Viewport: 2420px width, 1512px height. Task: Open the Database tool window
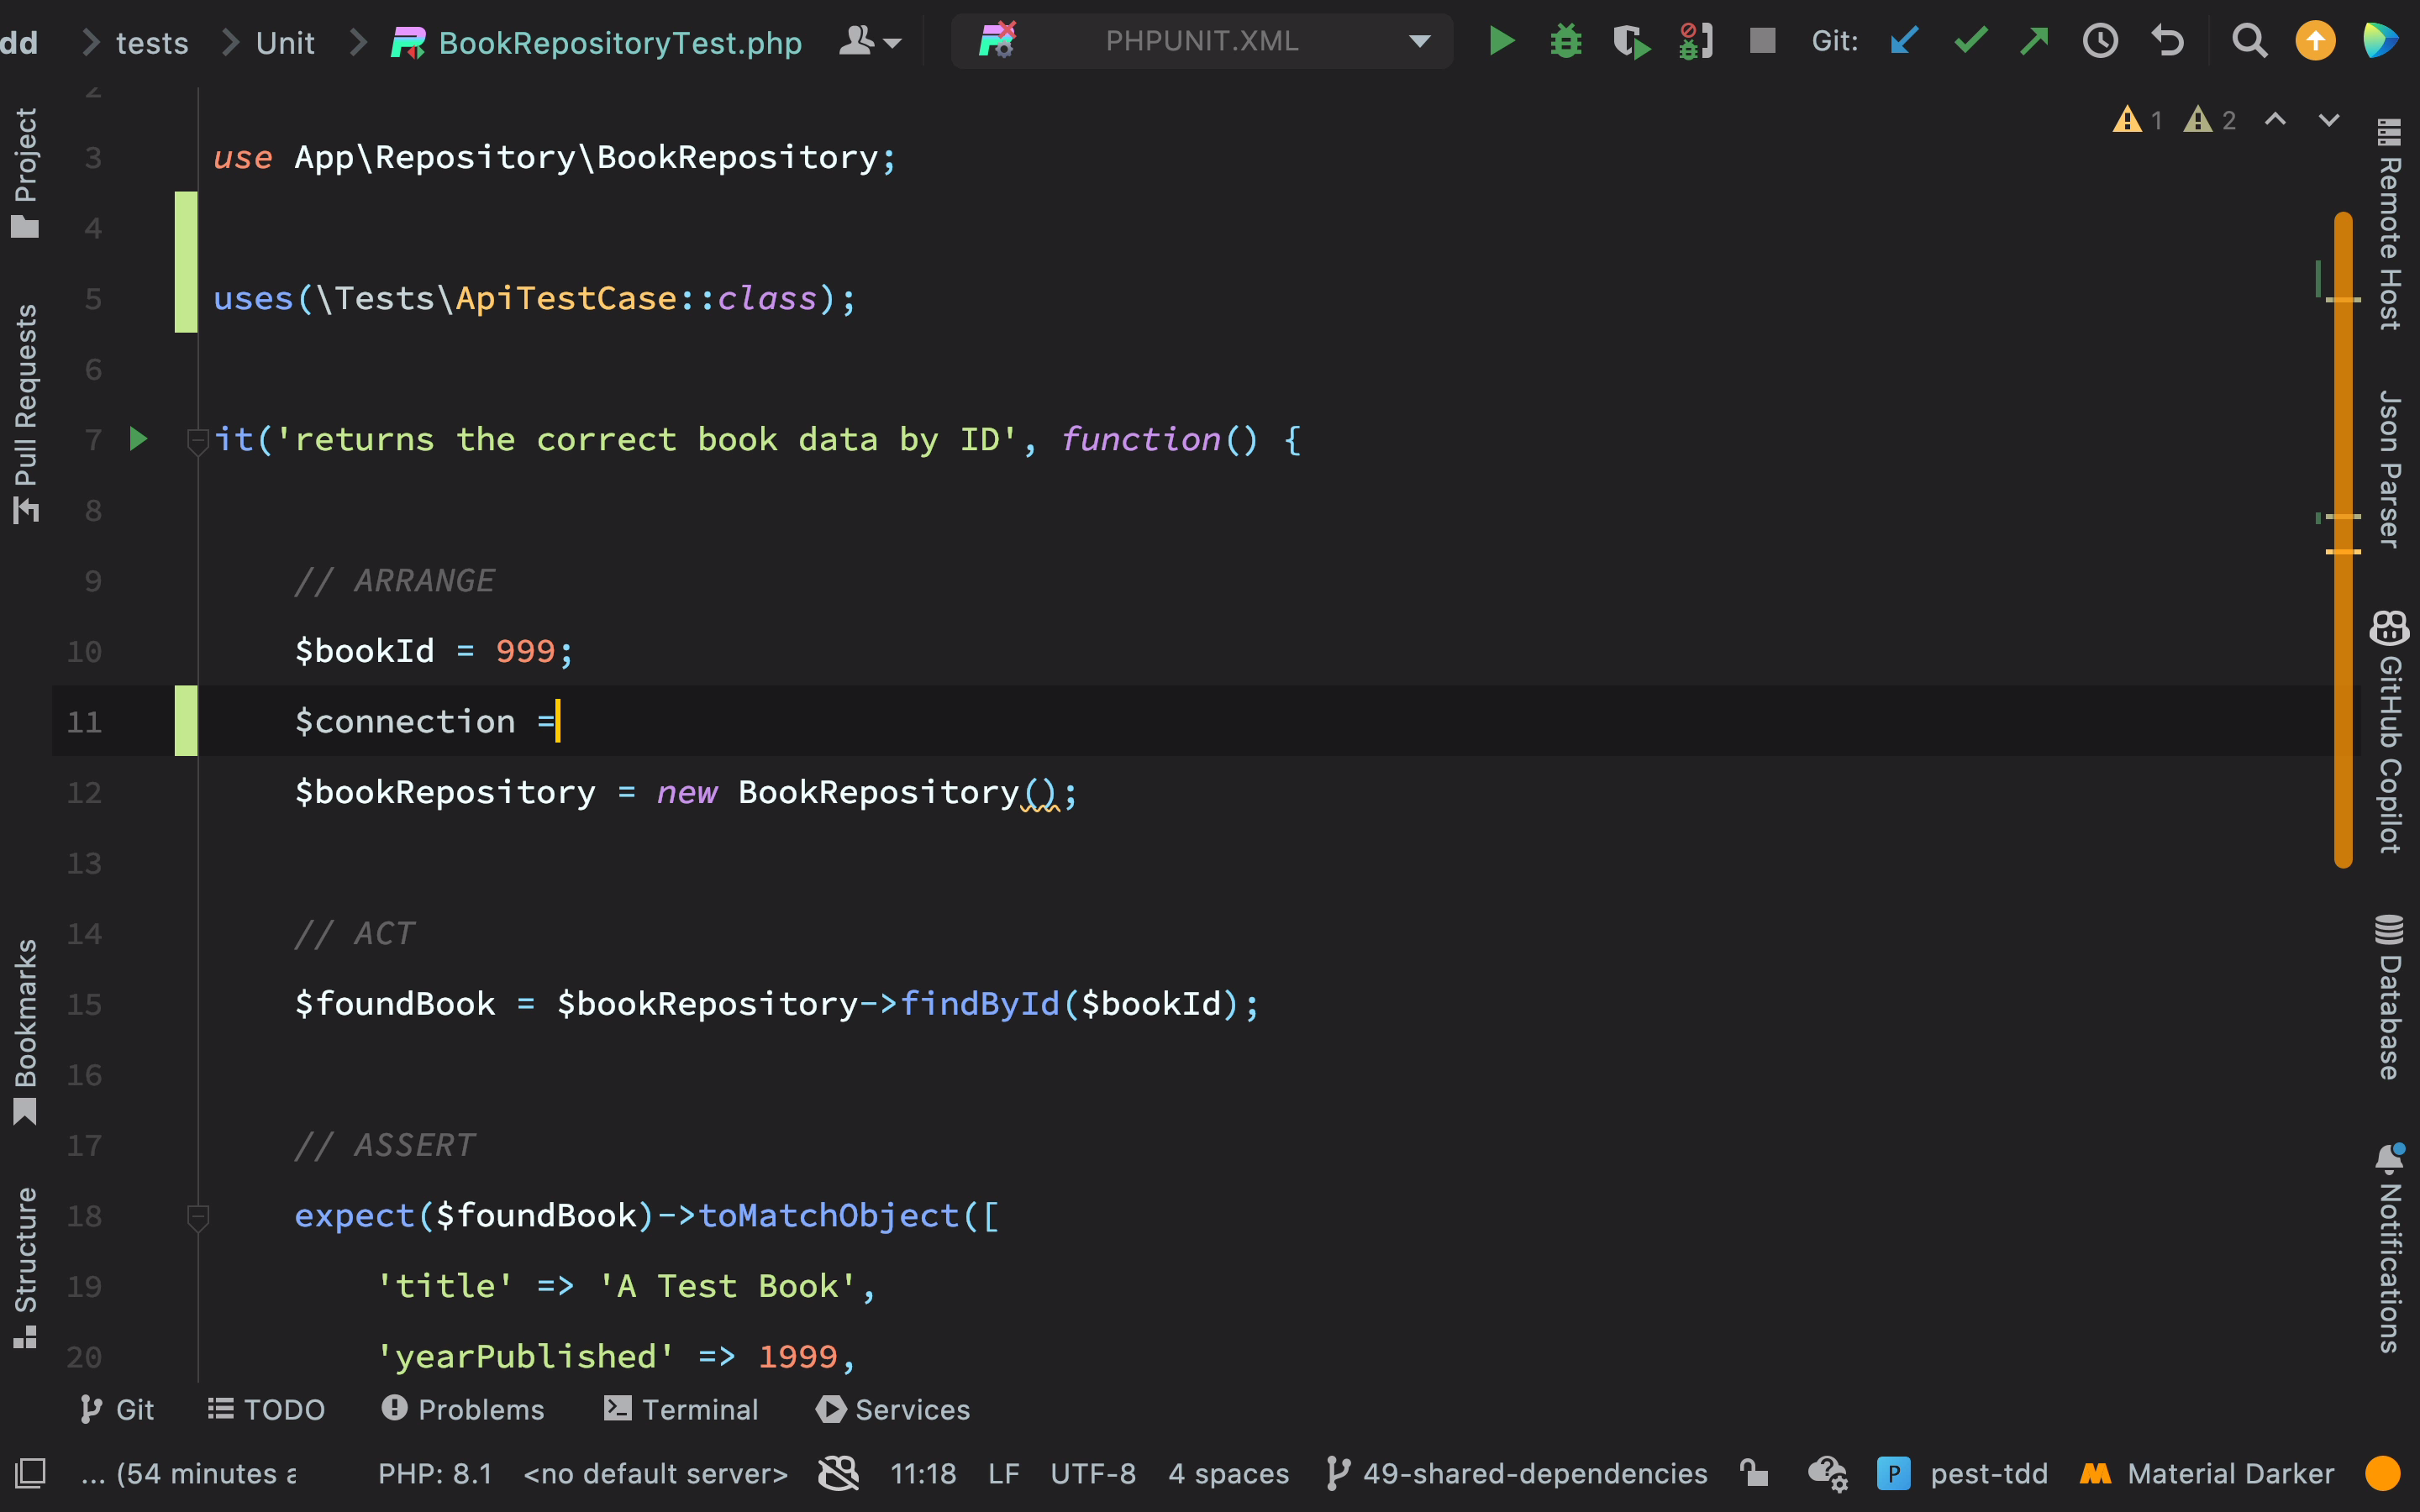click(2390, 997)
